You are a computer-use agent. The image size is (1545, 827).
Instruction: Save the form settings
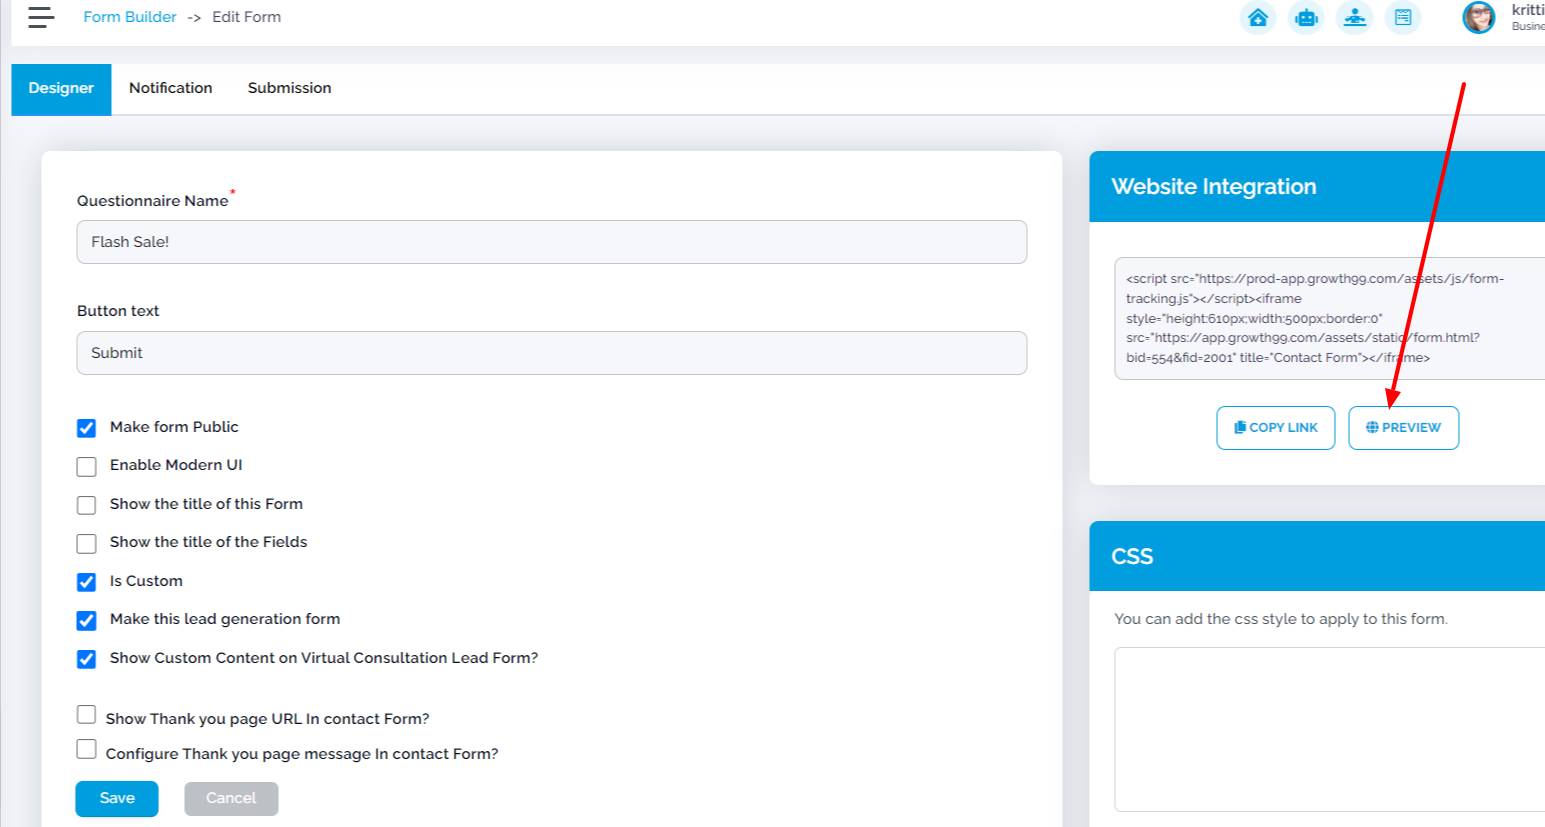pos(117,799)
